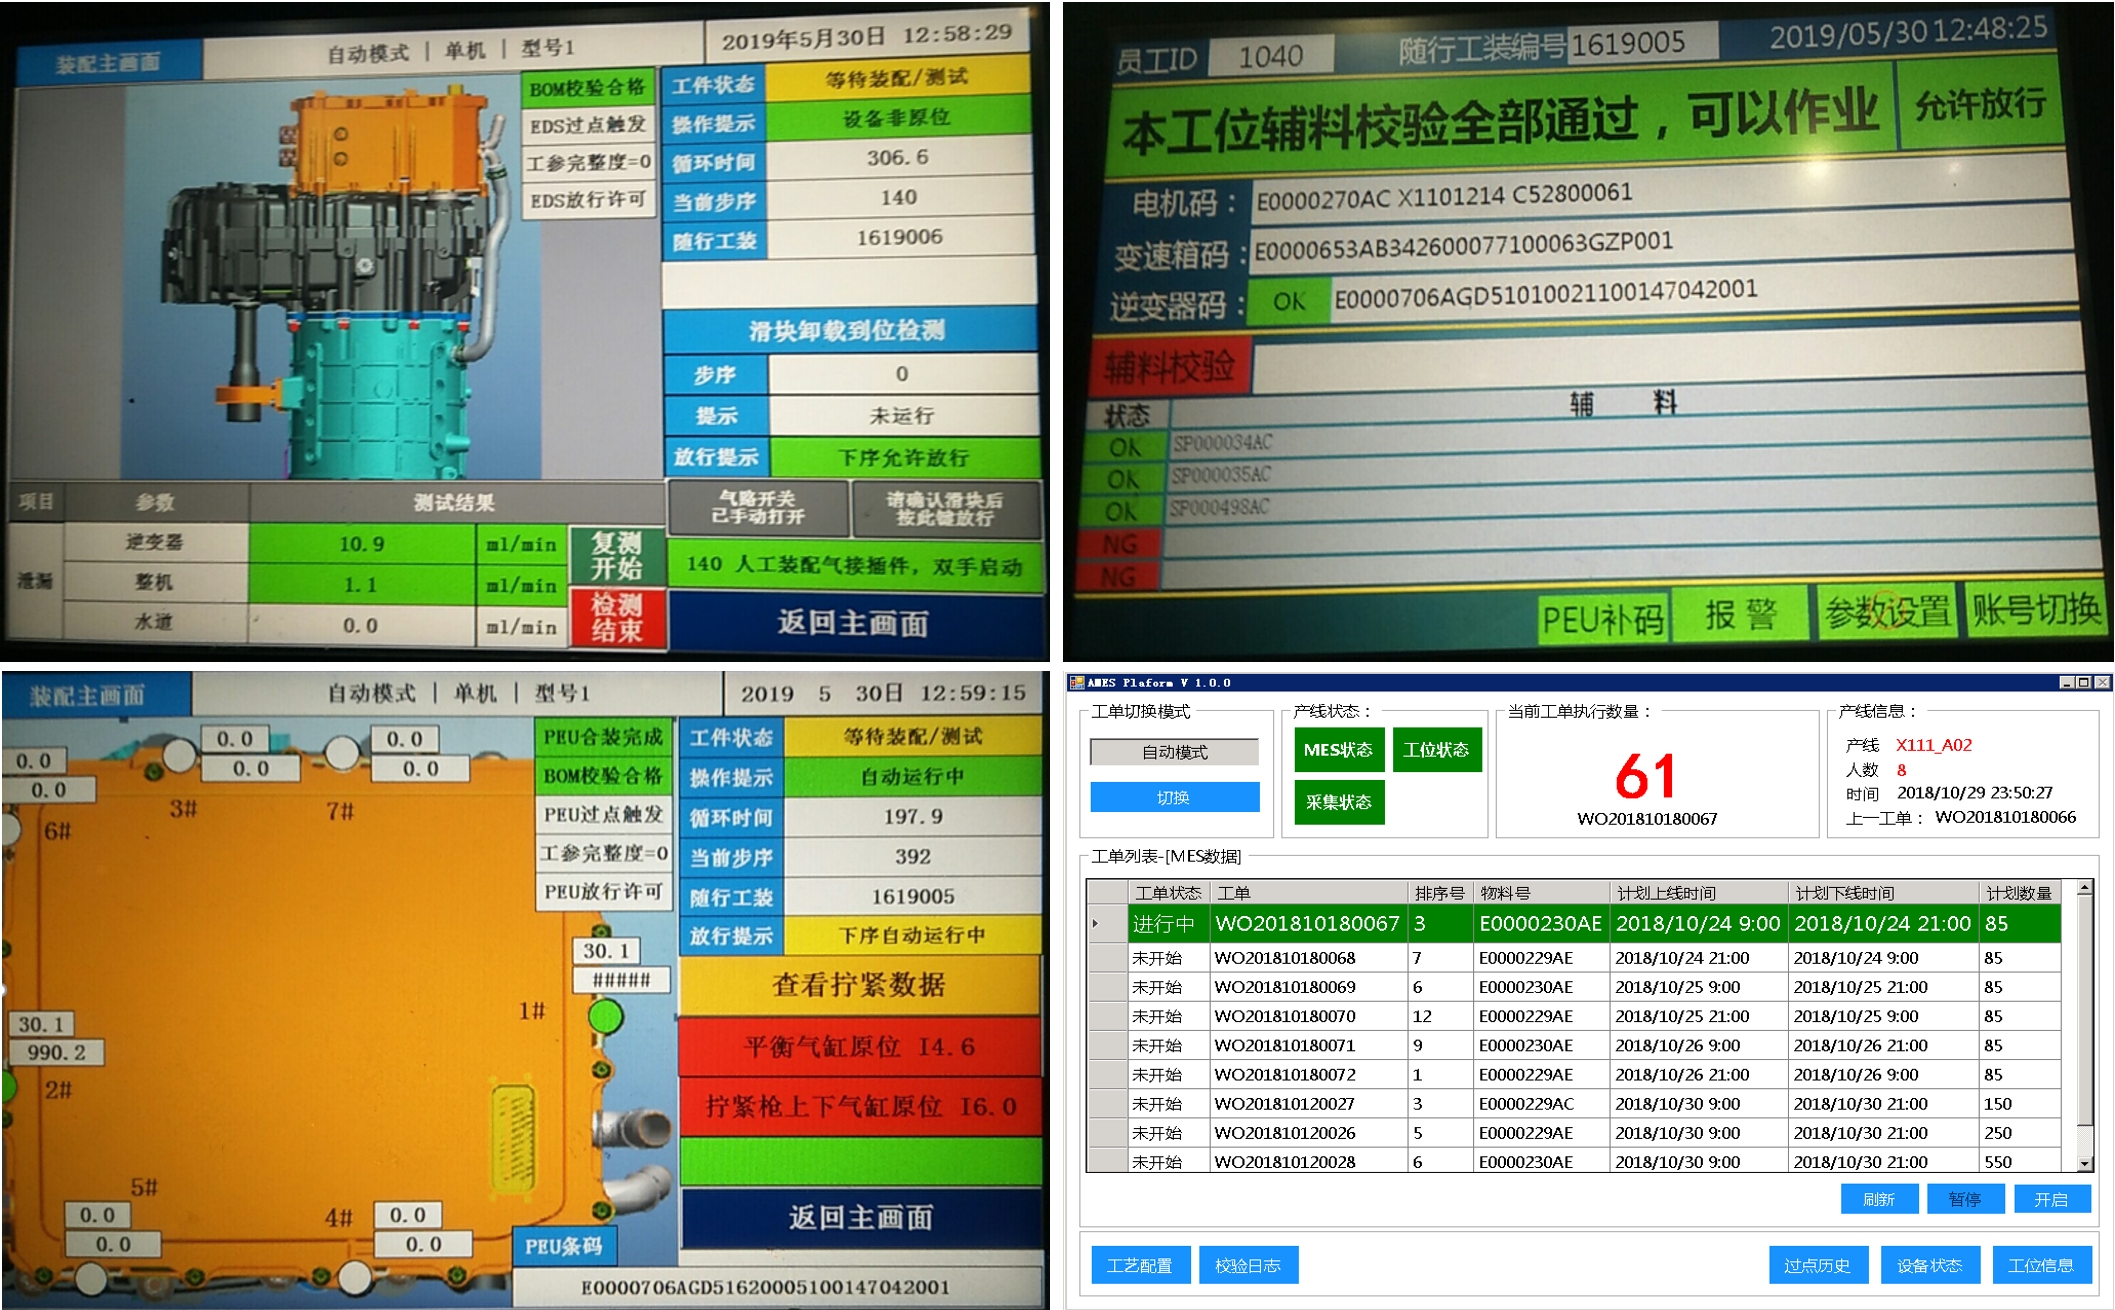Click the 工单状态 column header
This screenshot has width=2115, height=1310.
pos(1168,893)
